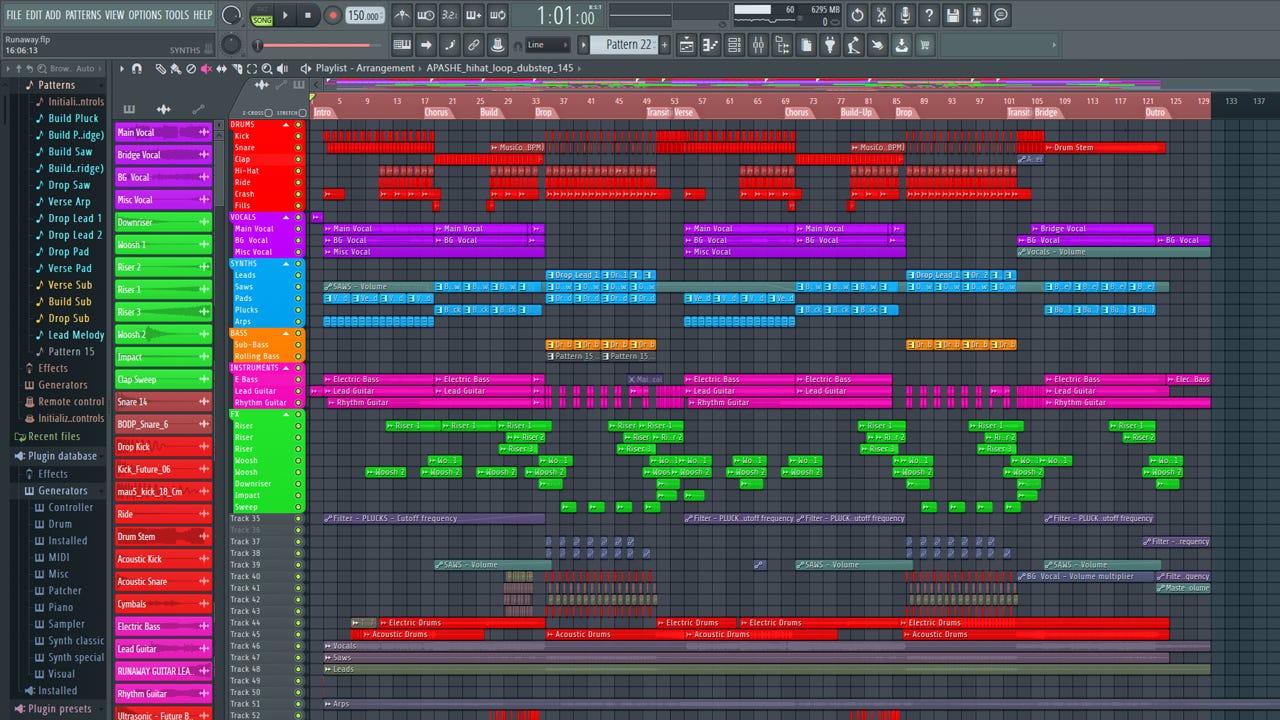Collapse the INSTRUMENTS track group
This screenshot has width=1280, height=720.
285,368
